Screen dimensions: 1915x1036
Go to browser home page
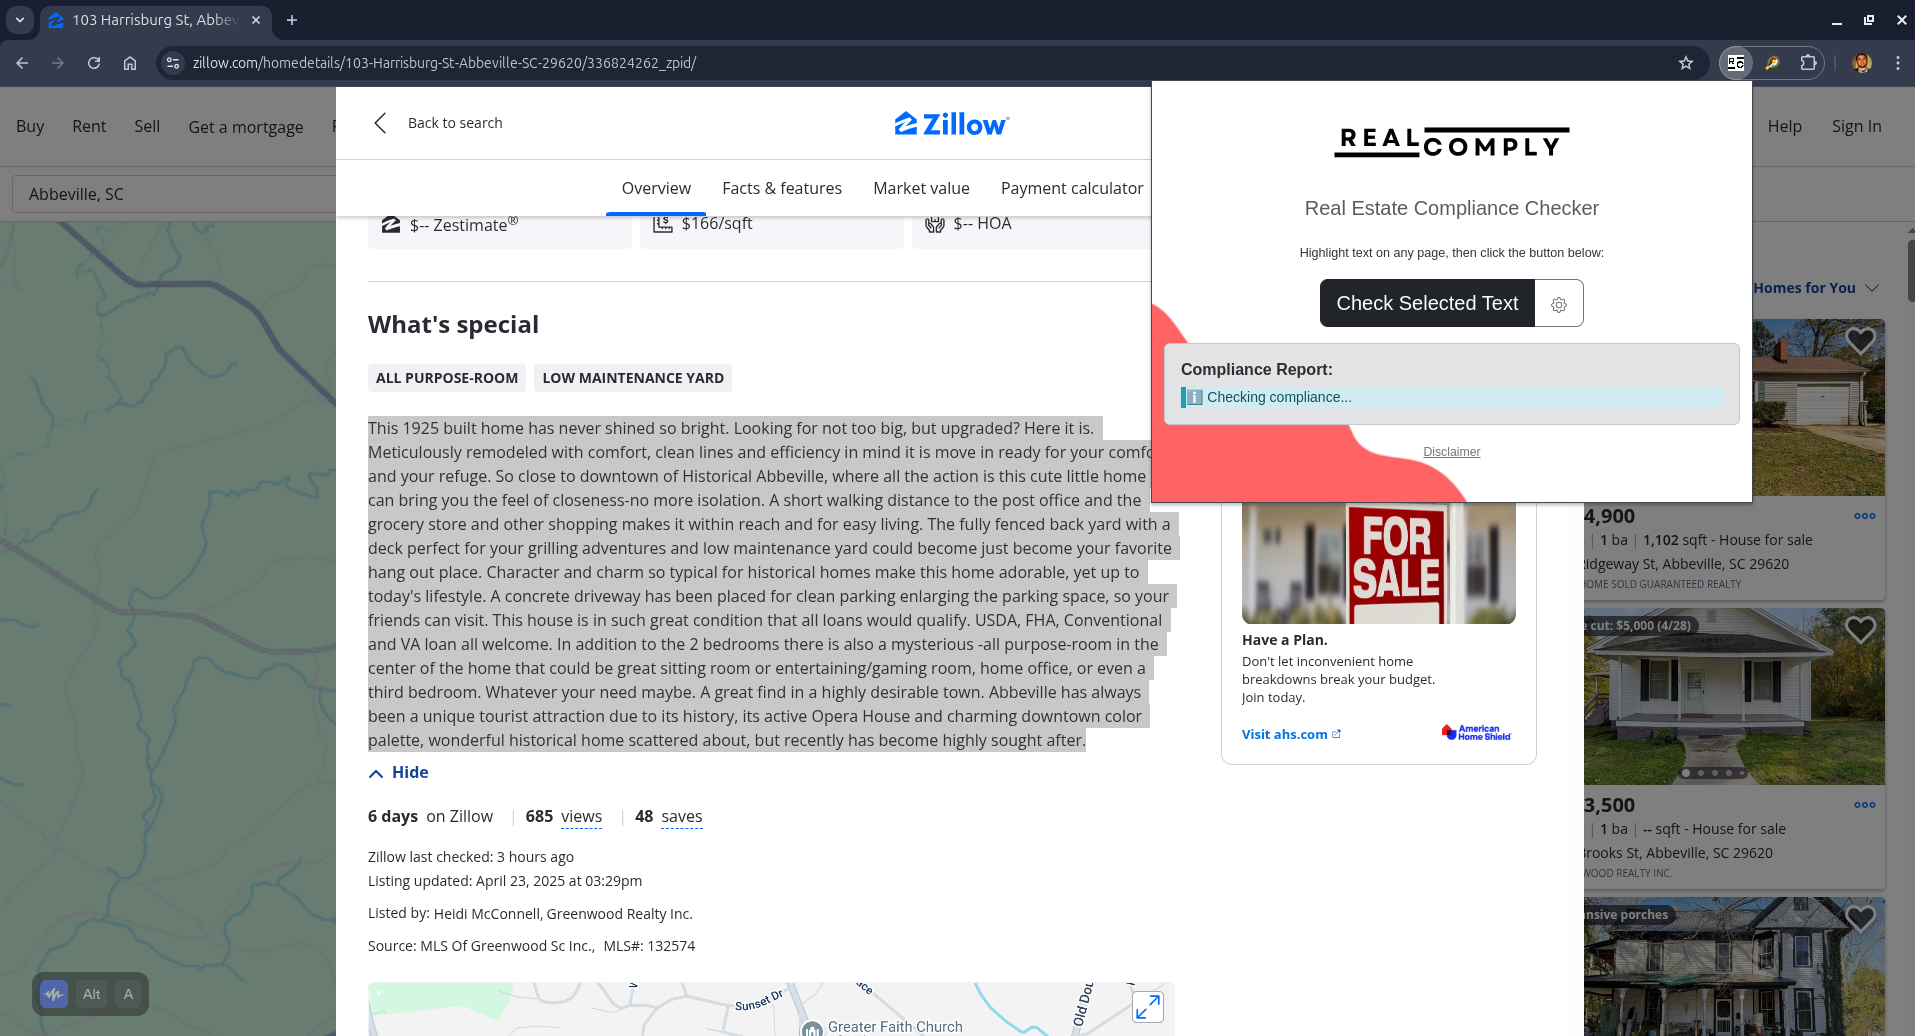(130, 63)
